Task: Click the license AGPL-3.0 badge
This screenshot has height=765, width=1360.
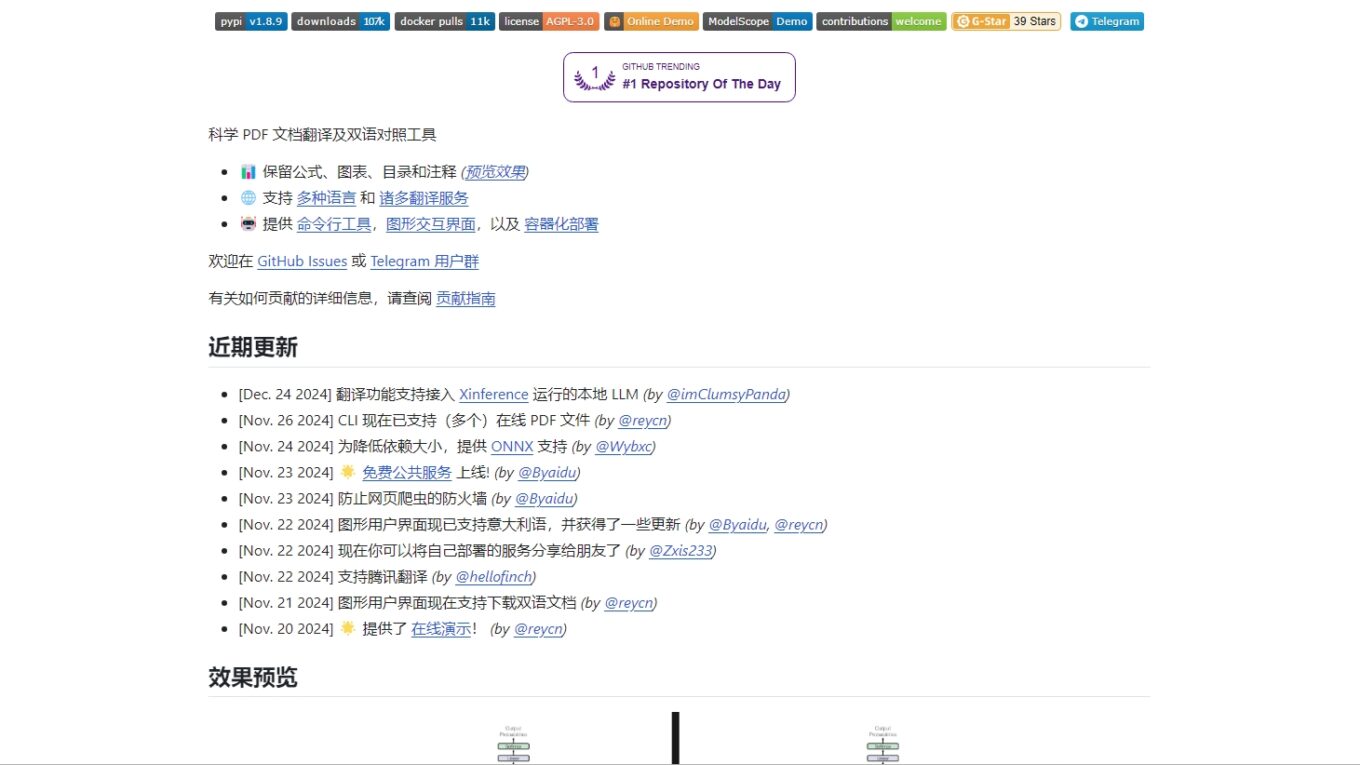Action: pyautogui.click(x=549, y=21)
